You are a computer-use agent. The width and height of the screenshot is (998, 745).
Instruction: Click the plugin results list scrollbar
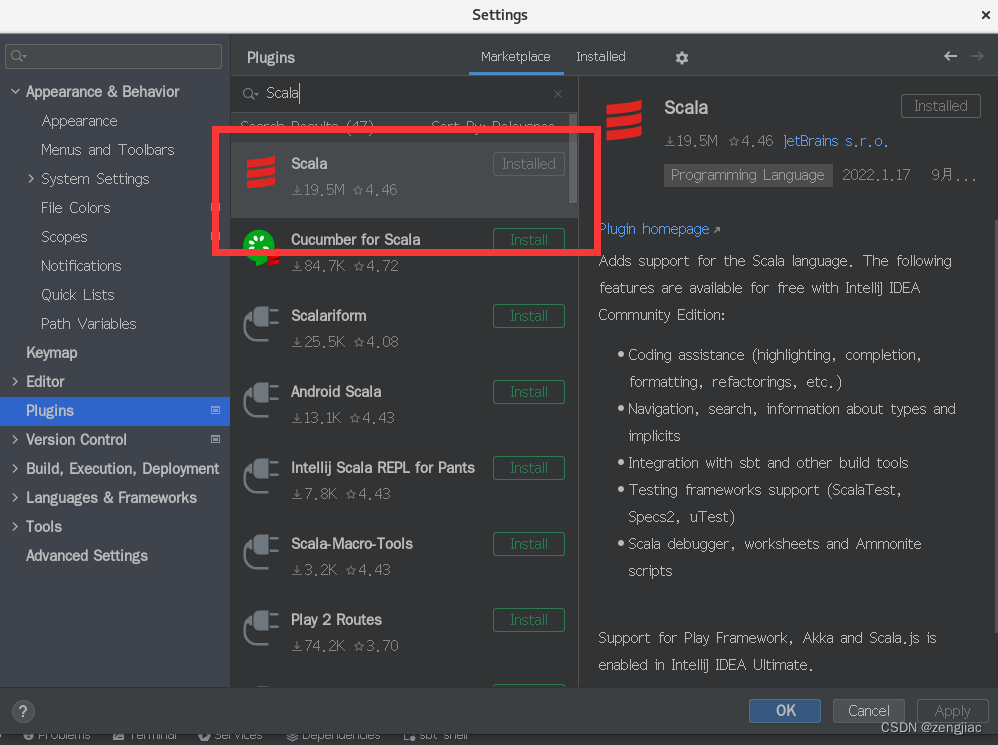pyautogui.click(x=573, y=159)
